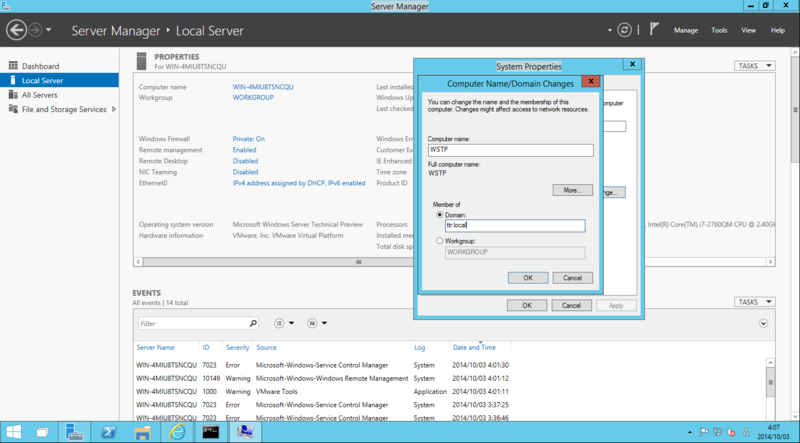
Task: Select Local Server in the sidebar
Action: pyautogui.click(x=59, y=80)
